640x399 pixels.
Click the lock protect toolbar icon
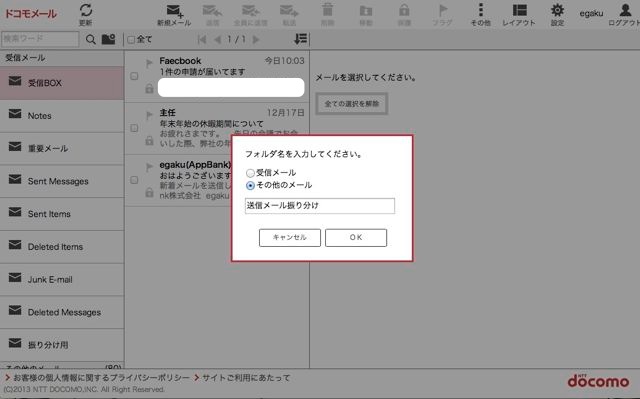[x=404, y=10]
